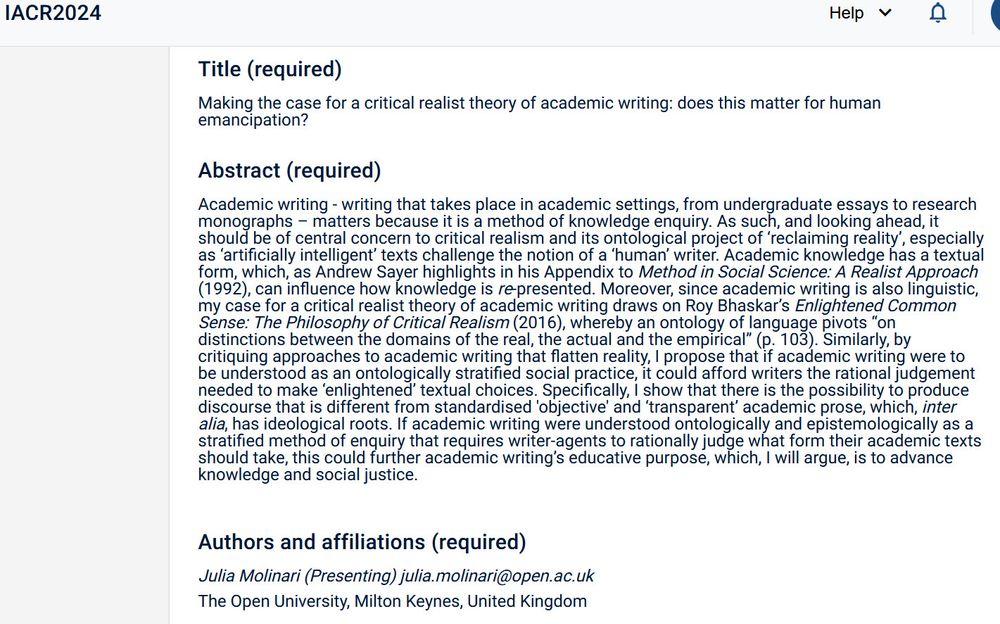
Task: Click the chevron arrow next to Help
Action: [x=882, y=14]
